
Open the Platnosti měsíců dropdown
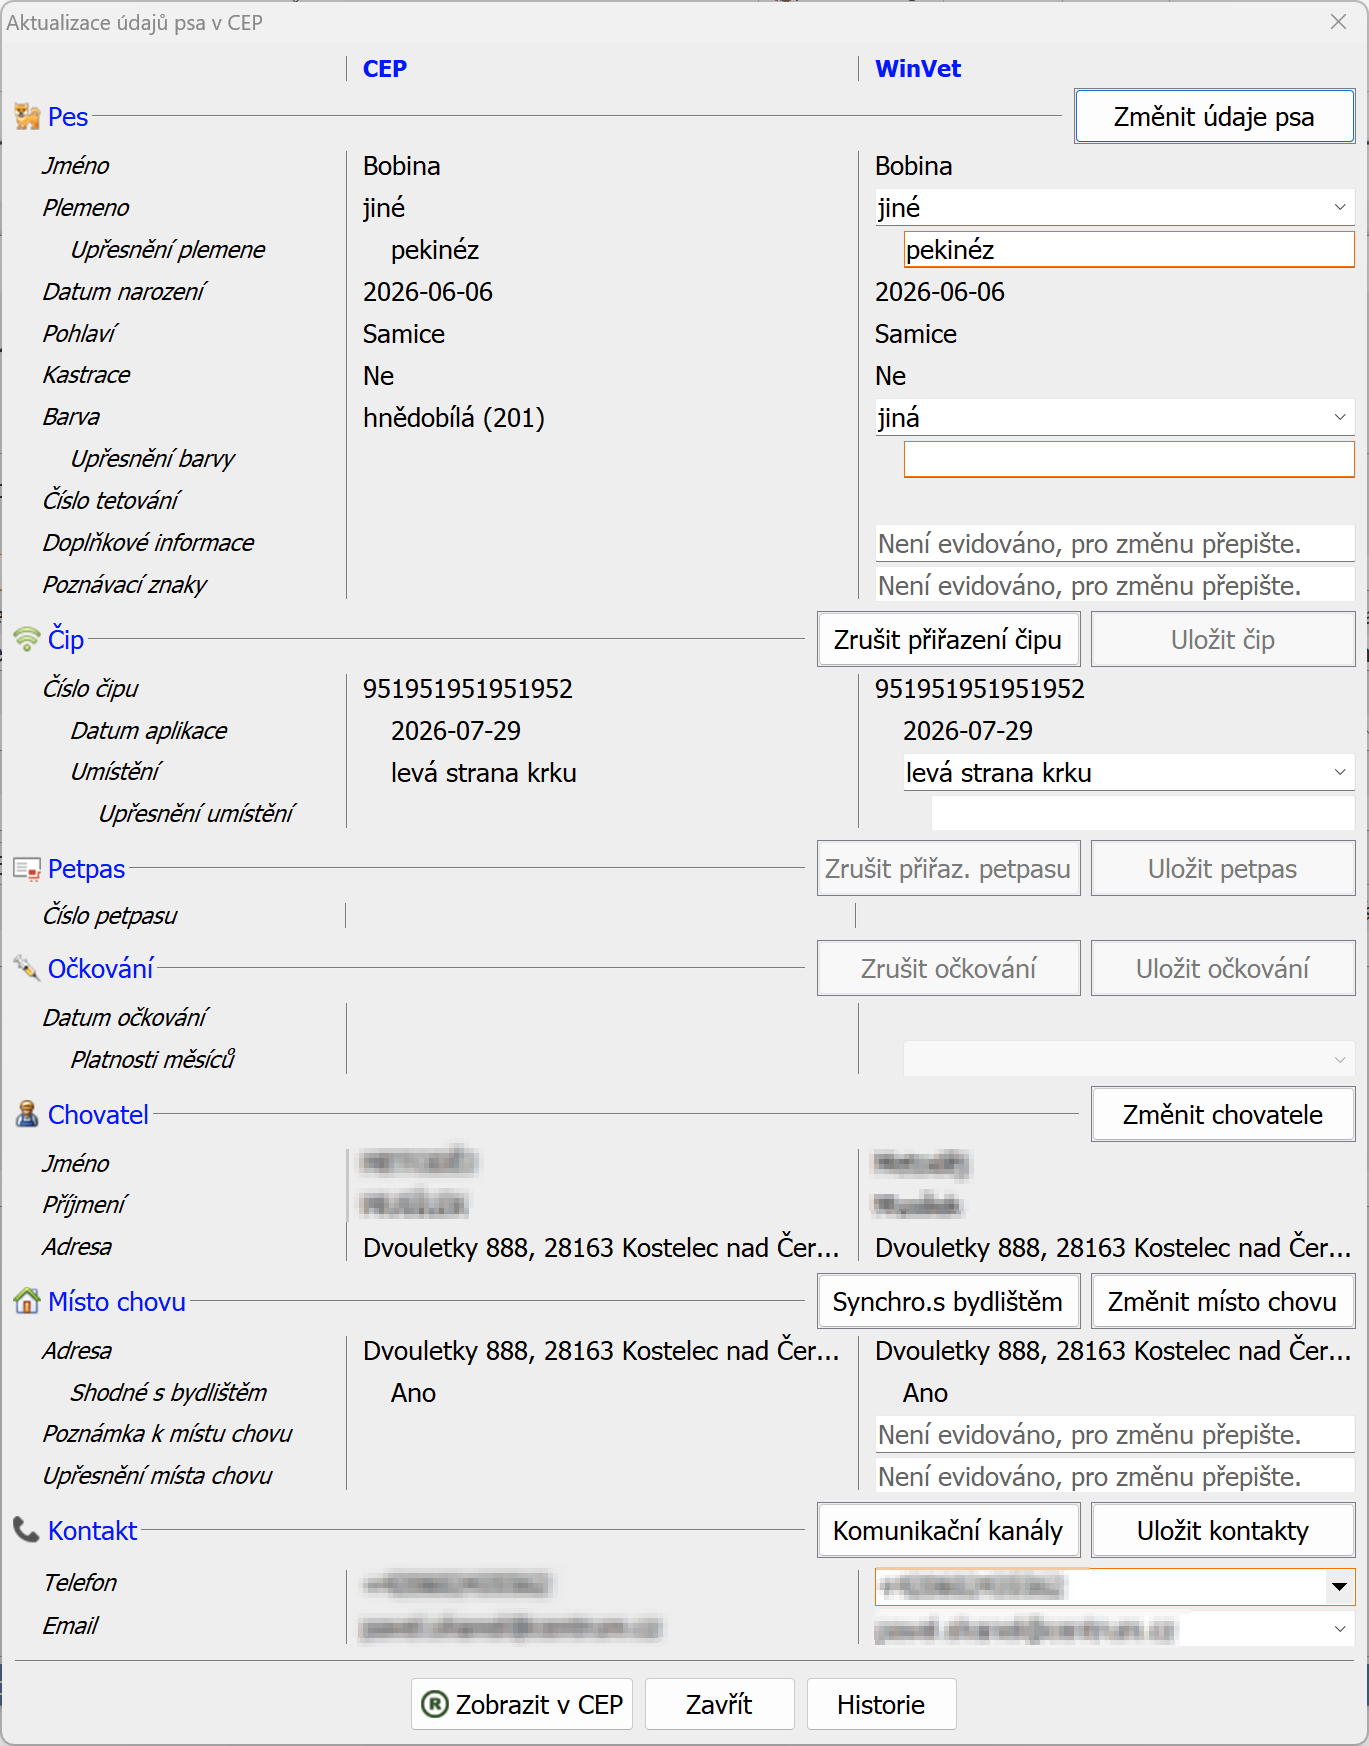pos(1129,1059)
